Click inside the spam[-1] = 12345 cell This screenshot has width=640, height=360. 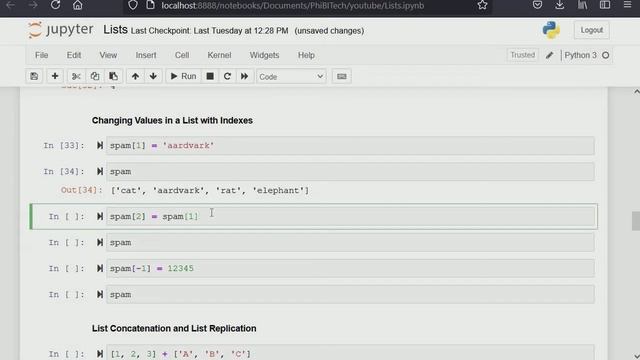pyautogui.click(x=350, y=269)
